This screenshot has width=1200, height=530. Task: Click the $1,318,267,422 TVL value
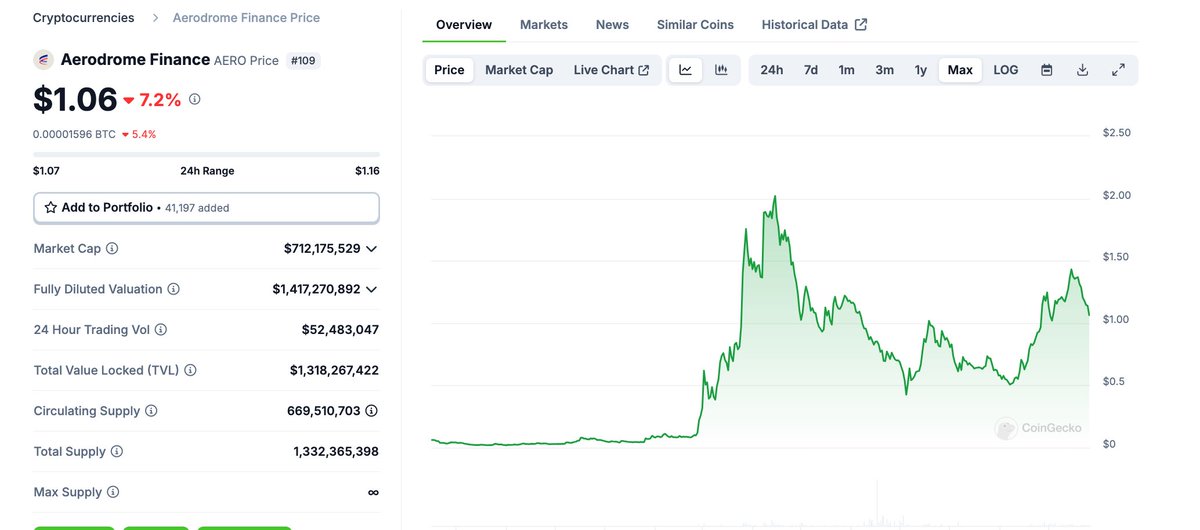(x=334, y=370)
